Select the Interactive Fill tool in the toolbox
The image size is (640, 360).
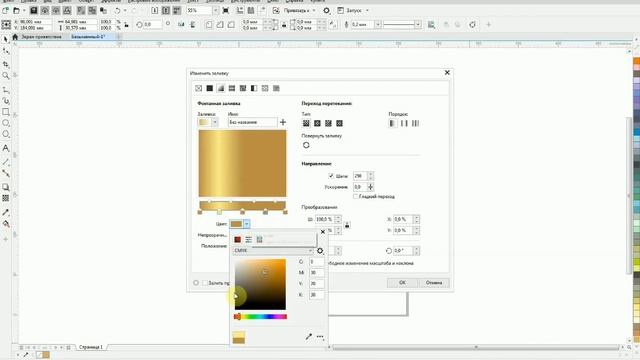point(6,224)
